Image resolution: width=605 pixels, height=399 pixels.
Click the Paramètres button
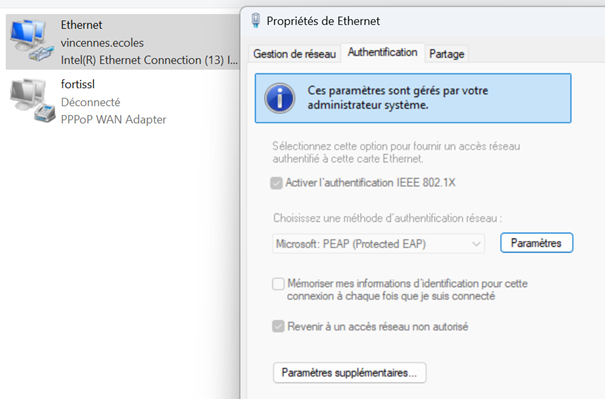536,243
